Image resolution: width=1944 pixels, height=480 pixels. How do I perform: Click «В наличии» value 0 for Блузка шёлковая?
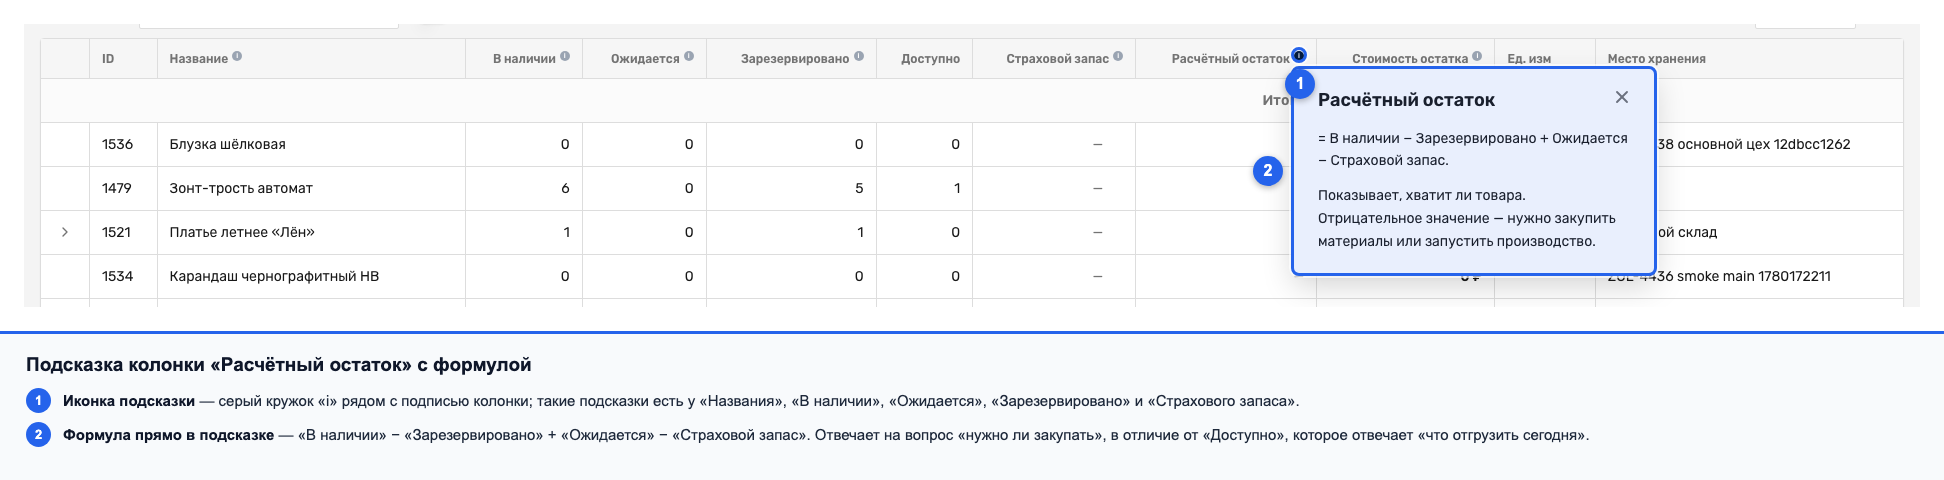point(565,144)
